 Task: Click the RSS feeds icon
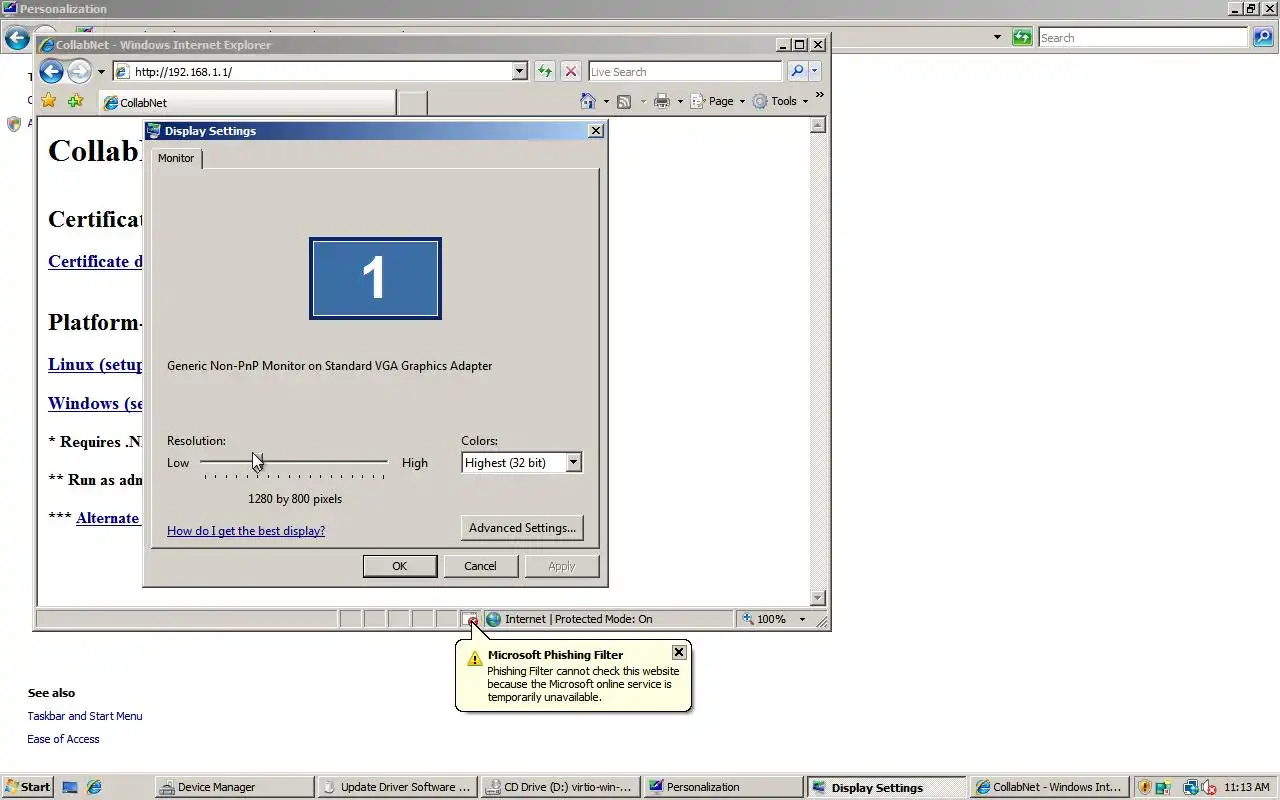coord(624,101)
